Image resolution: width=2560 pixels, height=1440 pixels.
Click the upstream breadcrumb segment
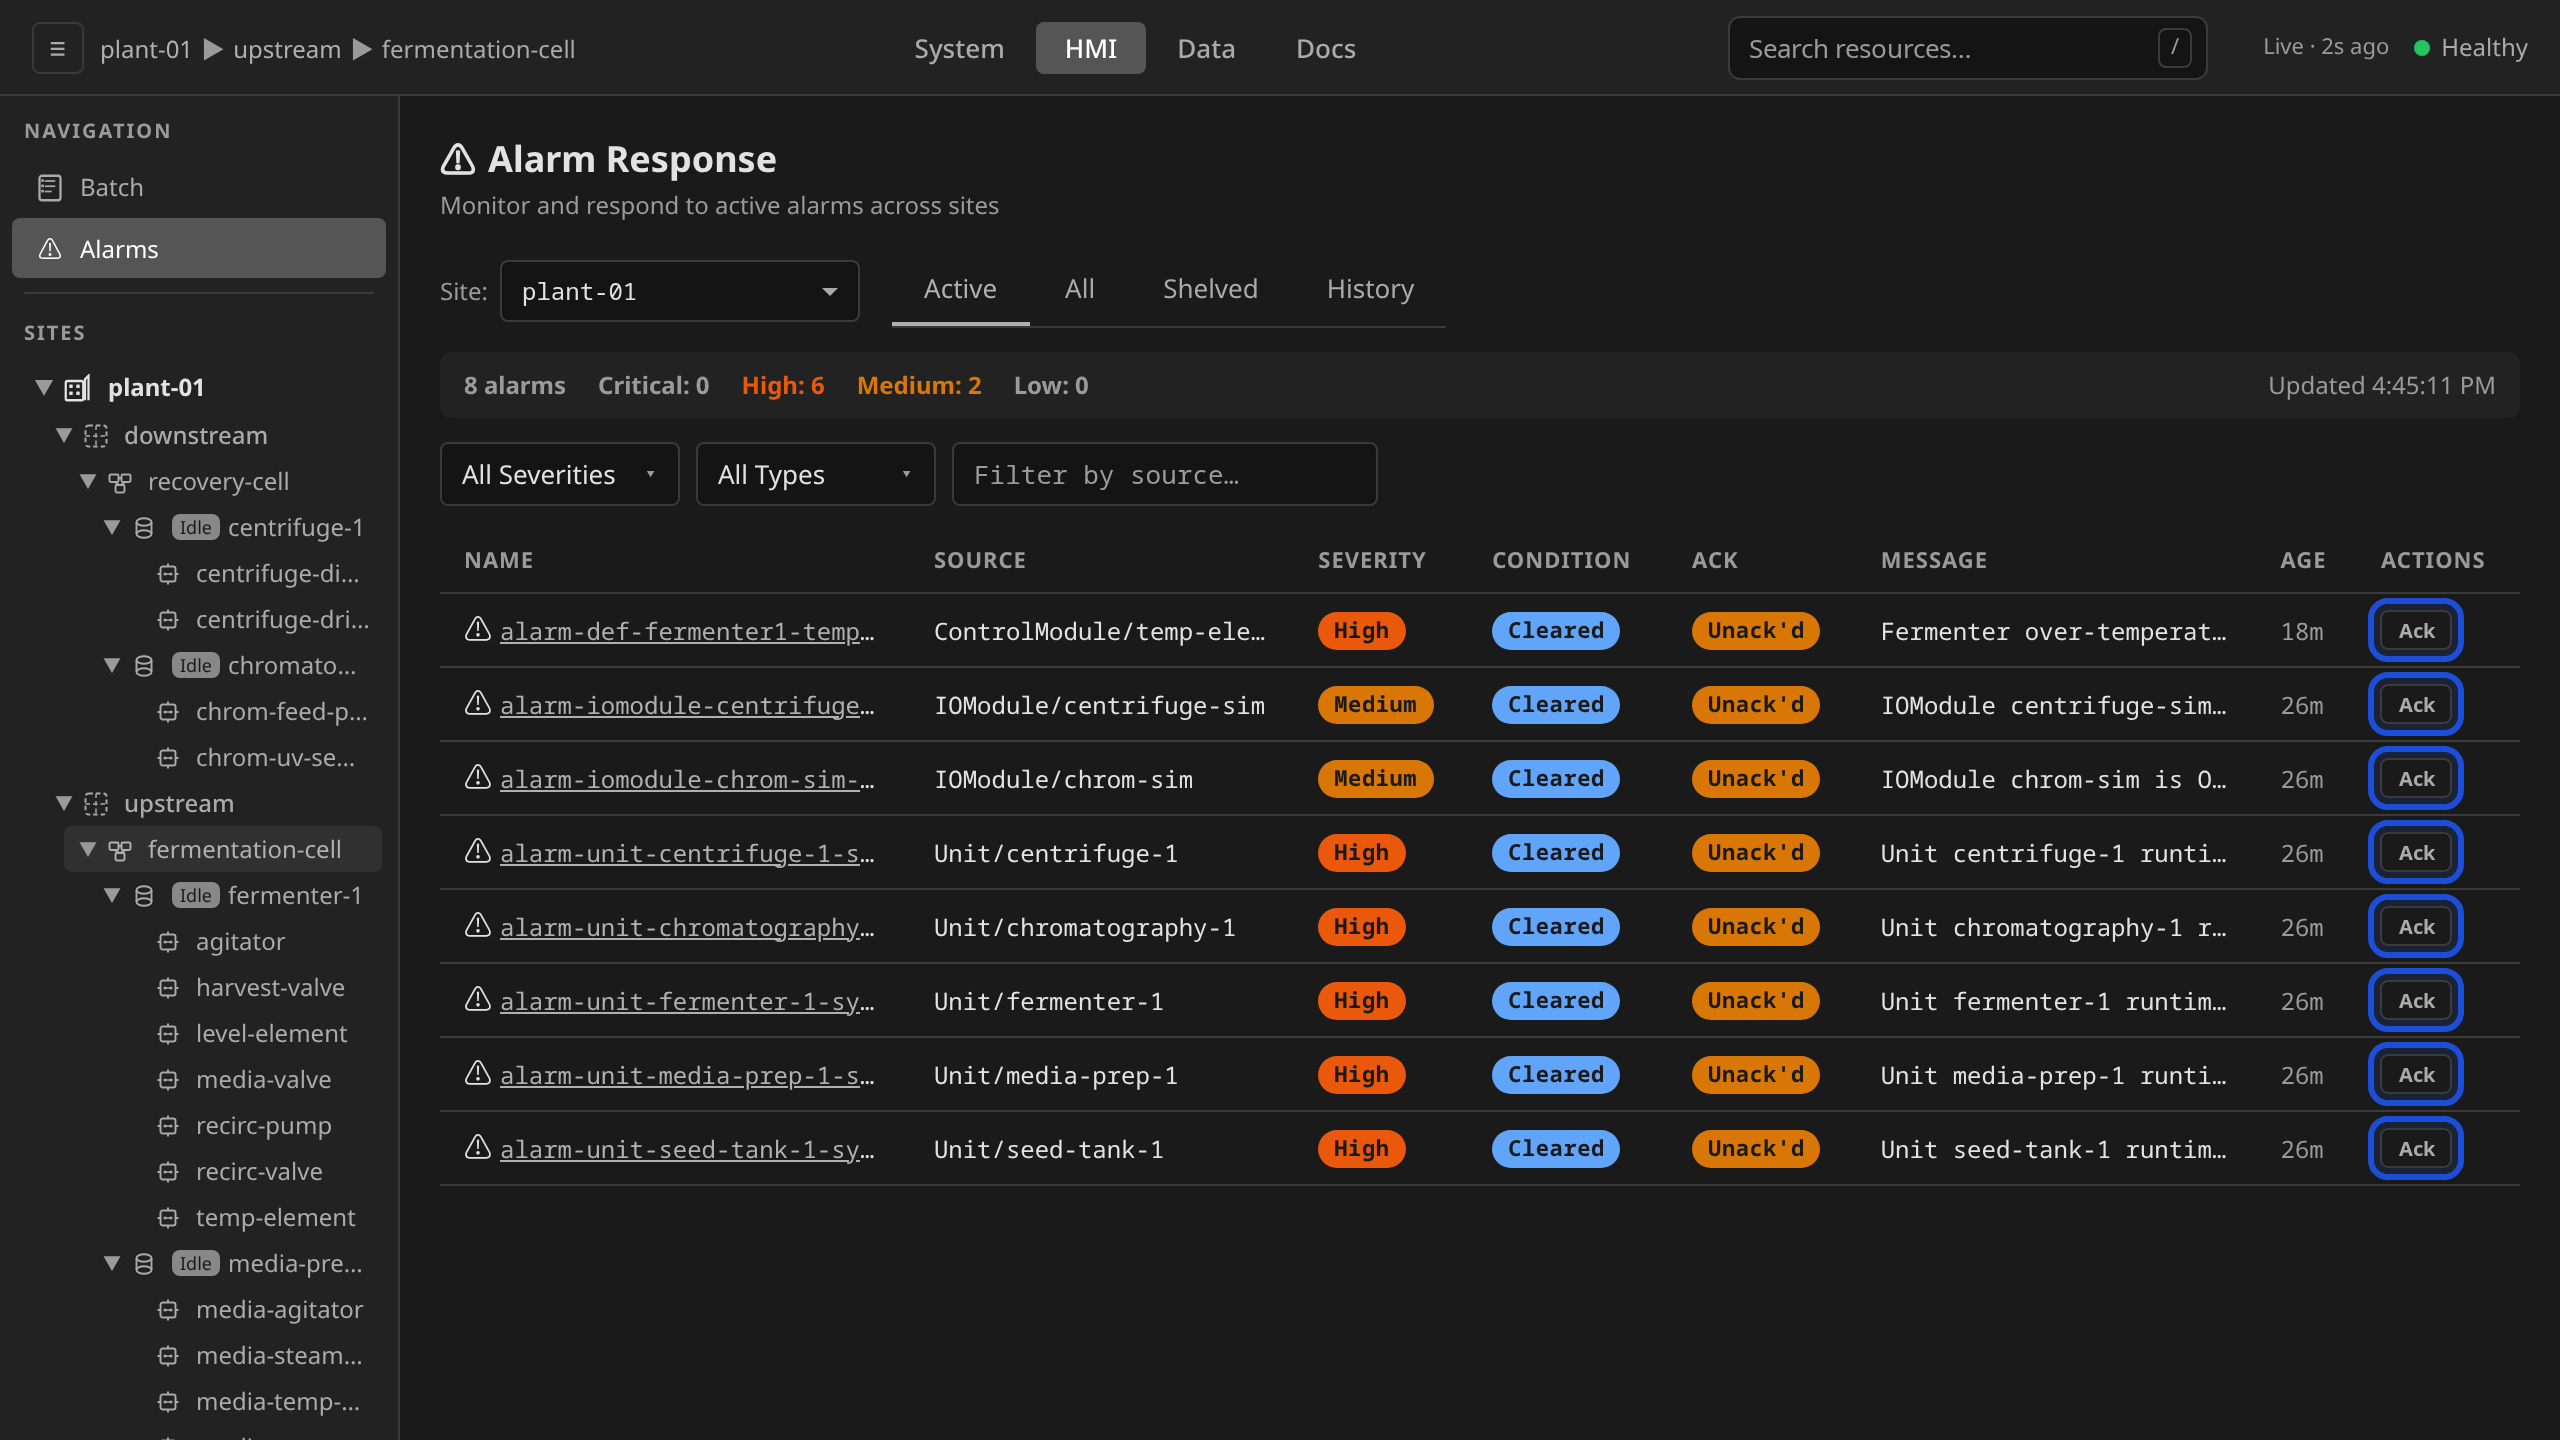tap(287, 49)
